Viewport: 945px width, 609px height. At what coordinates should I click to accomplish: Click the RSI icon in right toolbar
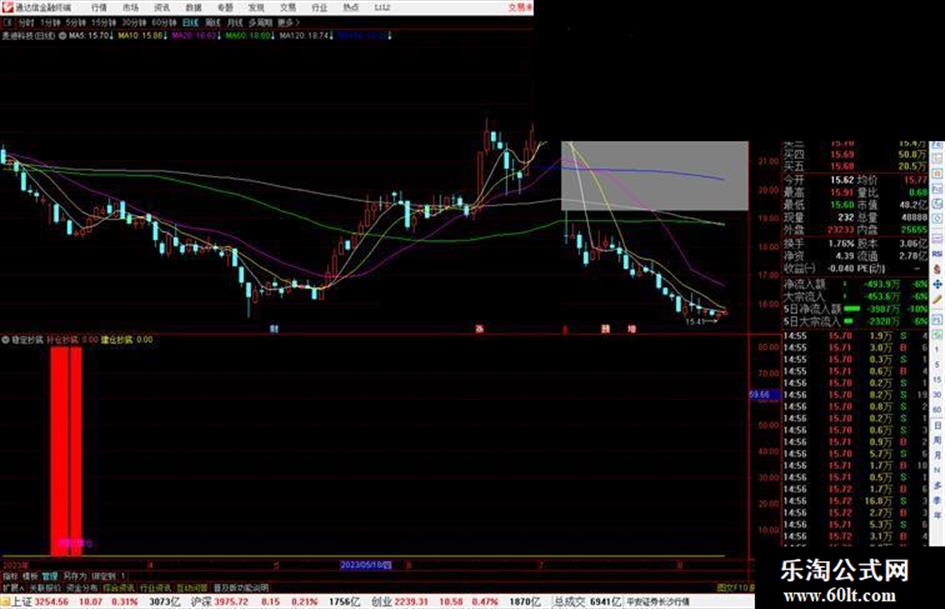(937, 254)
